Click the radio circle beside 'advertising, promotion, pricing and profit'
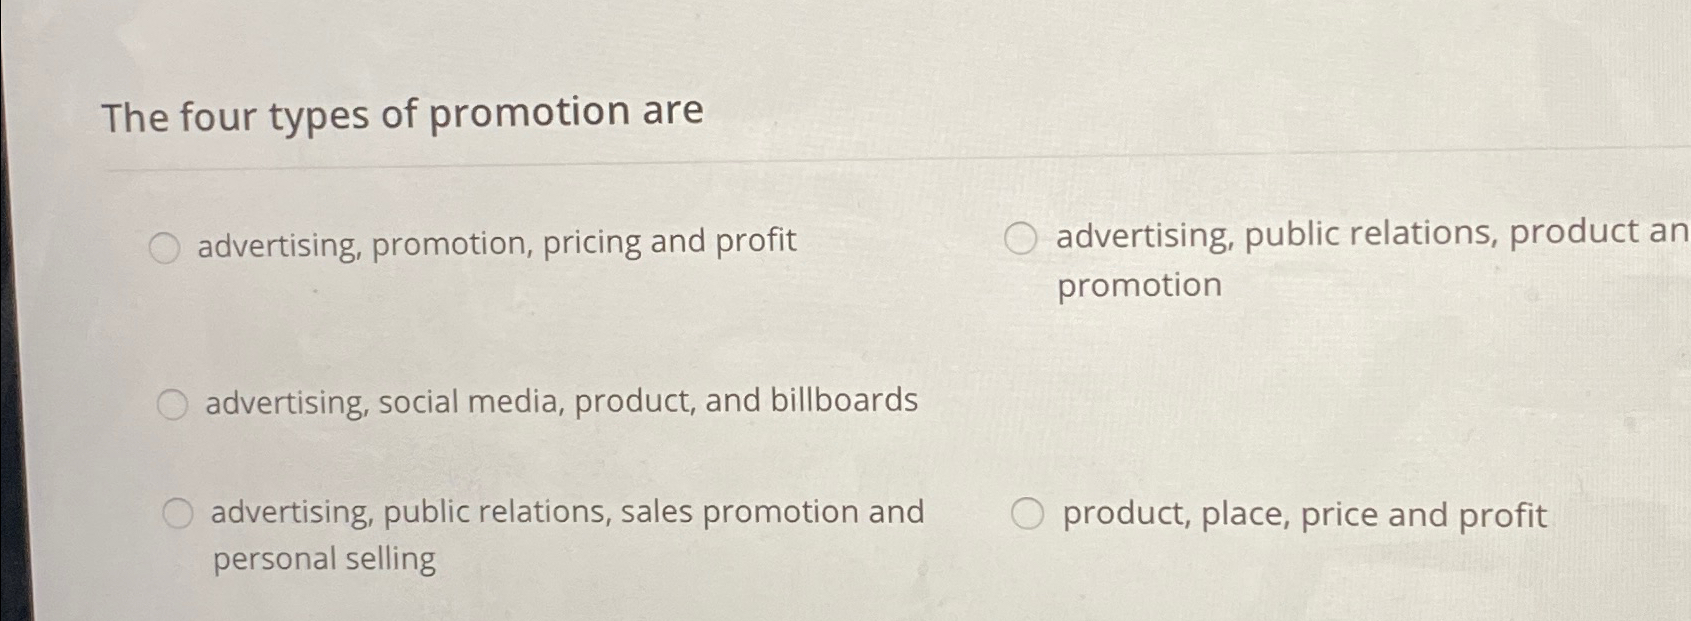 (164, 246)
